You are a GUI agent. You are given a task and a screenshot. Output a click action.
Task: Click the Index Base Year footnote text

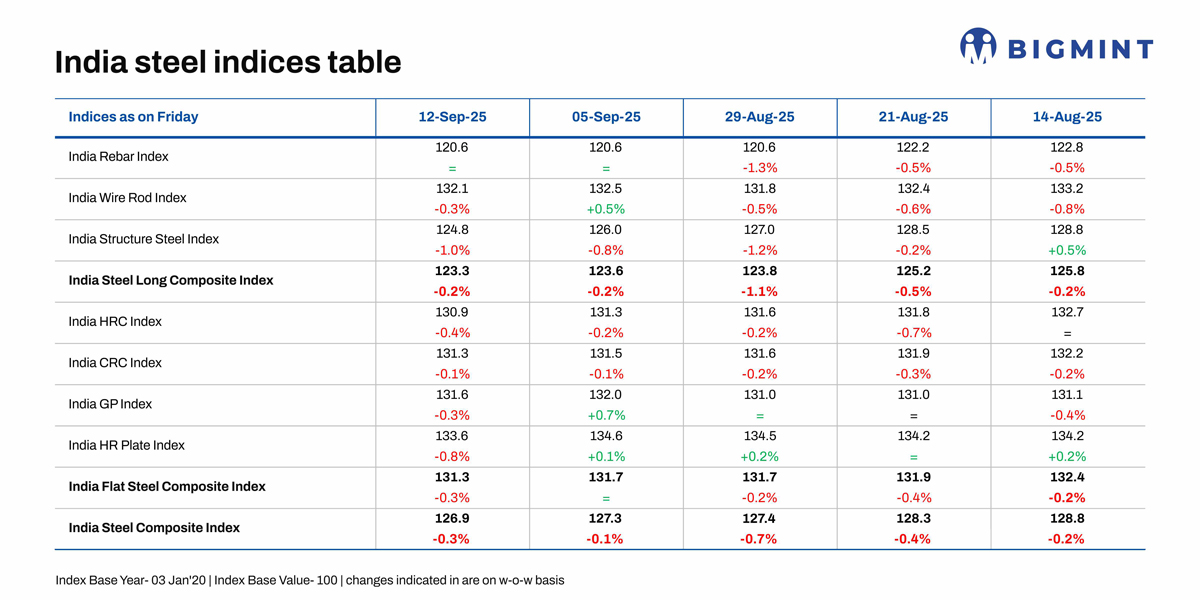point(309,581)
